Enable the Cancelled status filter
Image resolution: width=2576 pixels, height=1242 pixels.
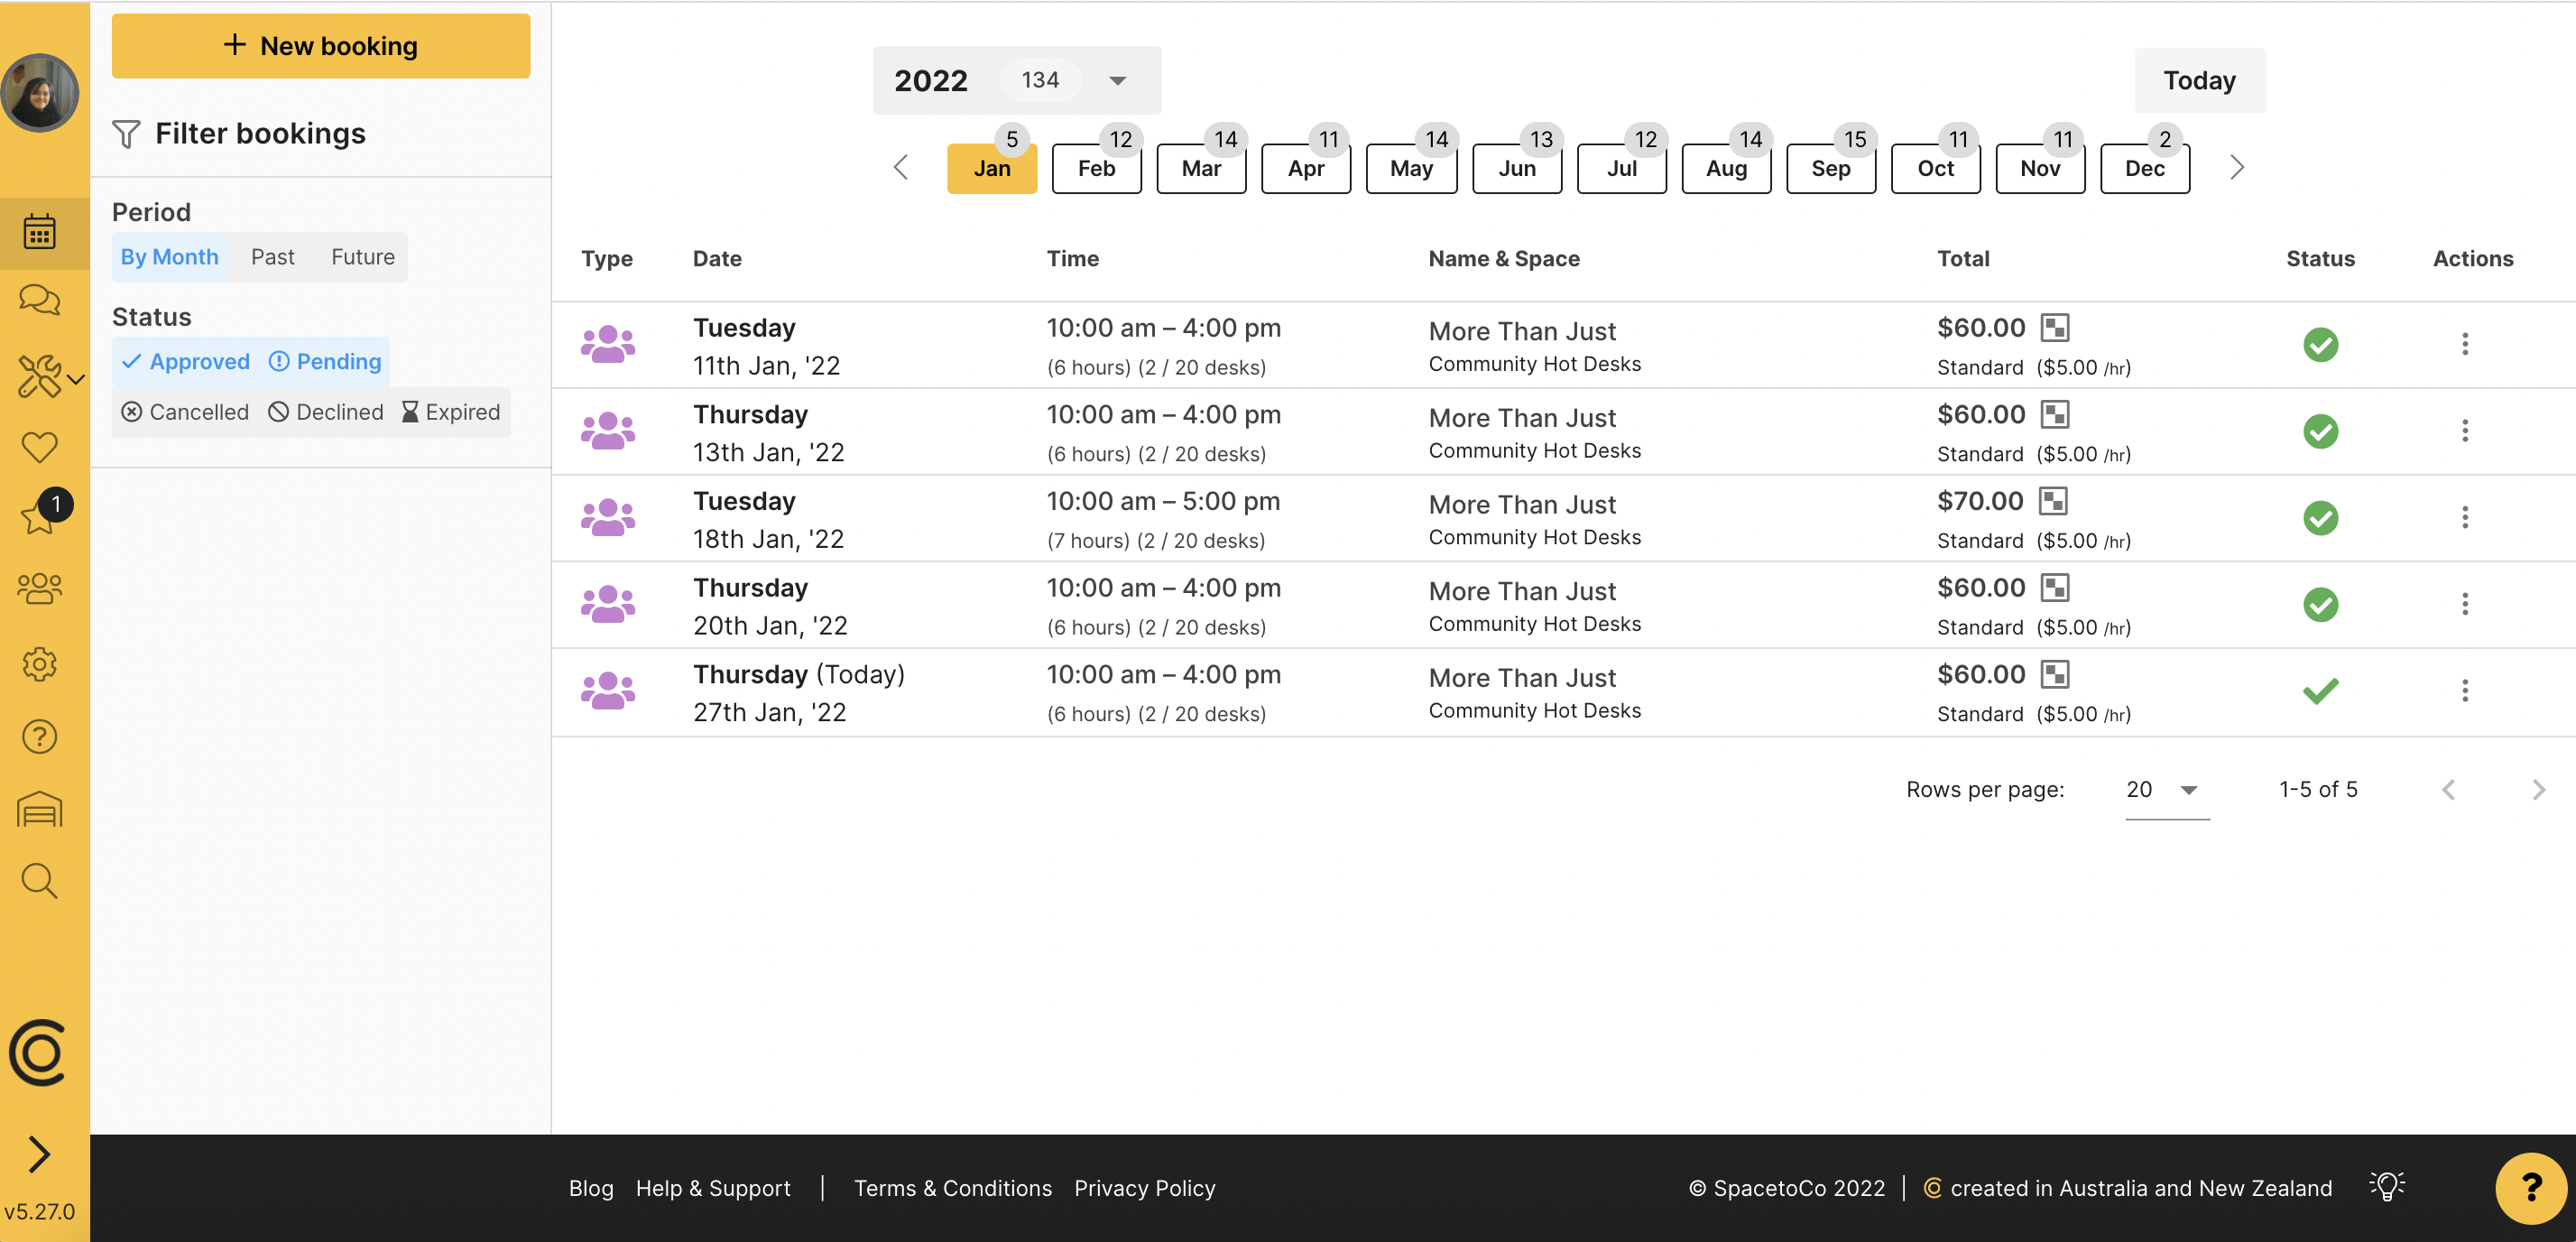[x=184, y=411]
